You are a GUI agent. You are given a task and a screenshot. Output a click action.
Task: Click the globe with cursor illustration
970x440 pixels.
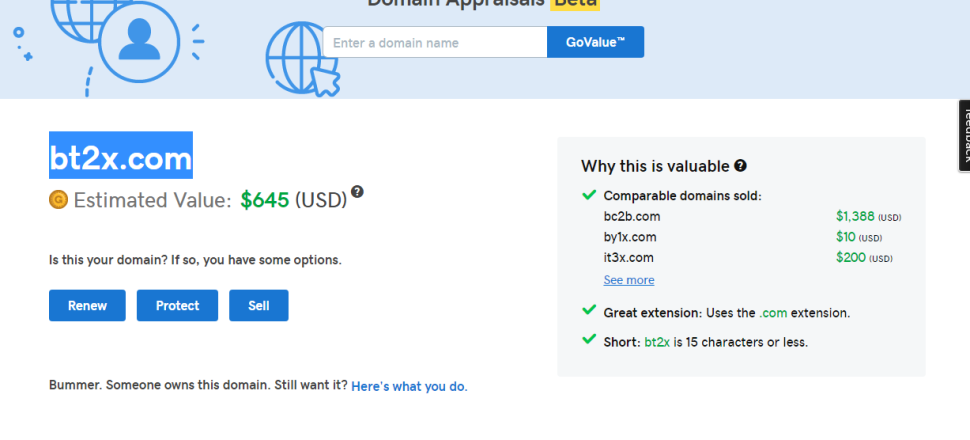pos(304,56)
